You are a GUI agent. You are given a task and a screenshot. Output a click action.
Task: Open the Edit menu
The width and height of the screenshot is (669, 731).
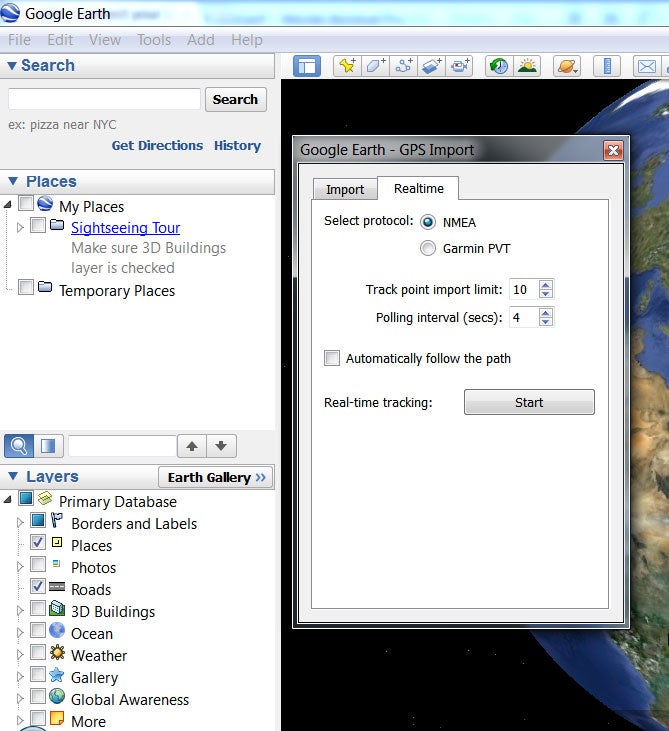(x=60, y=40)
